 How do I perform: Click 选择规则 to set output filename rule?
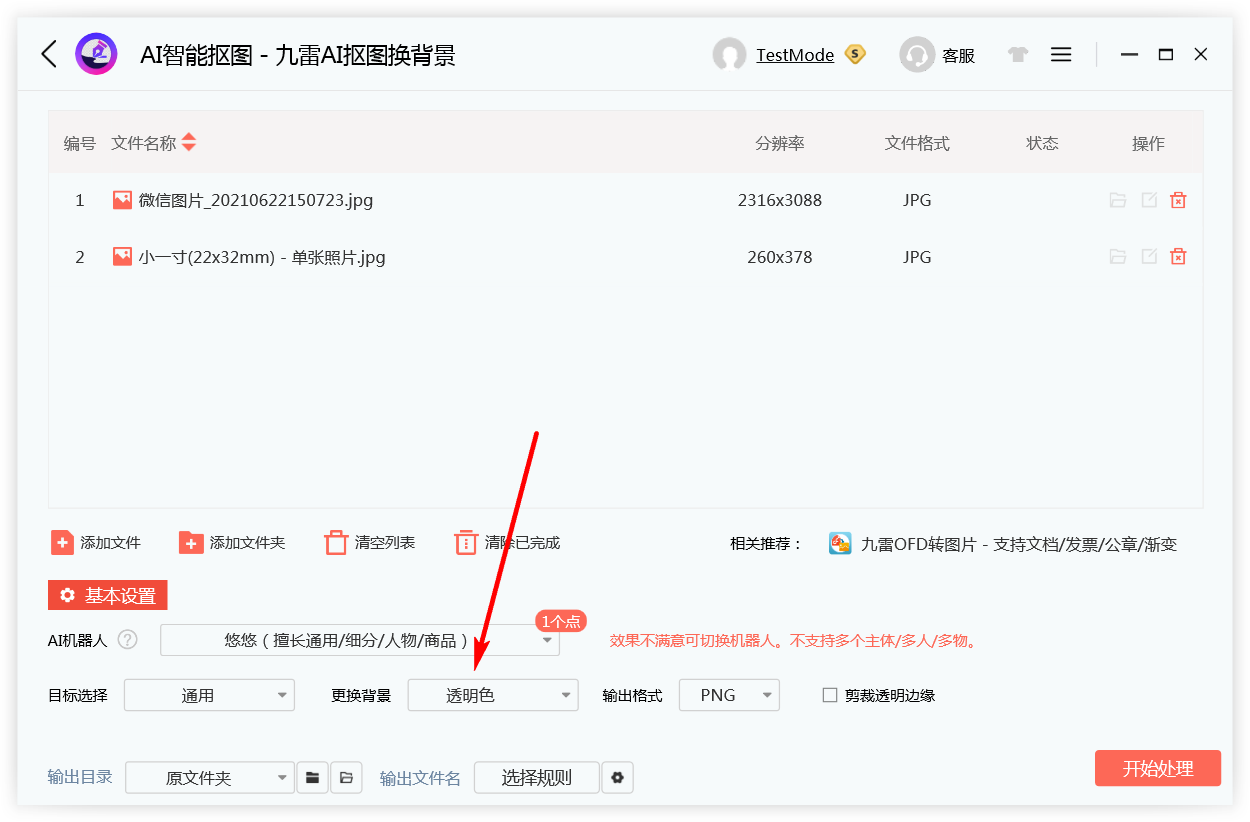[x=536, y=777]
